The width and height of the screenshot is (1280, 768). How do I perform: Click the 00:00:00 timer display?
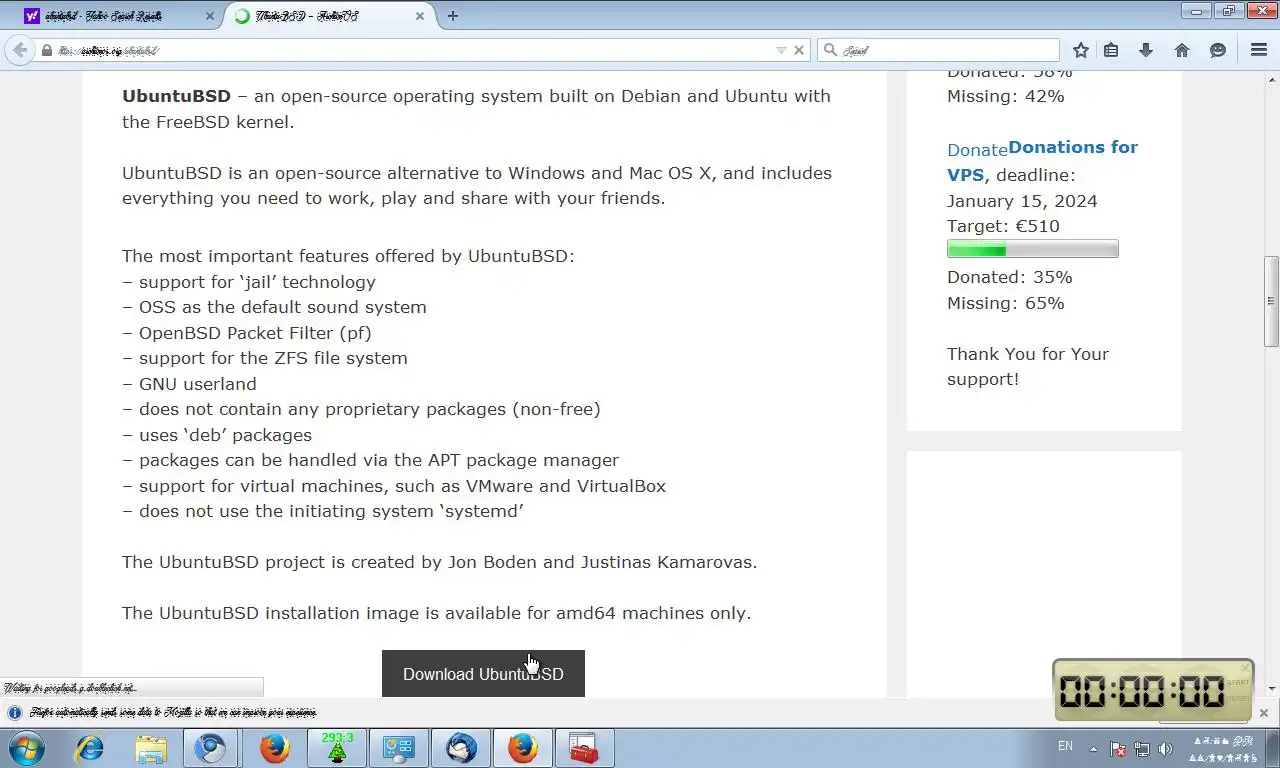tap(1142, 691)
